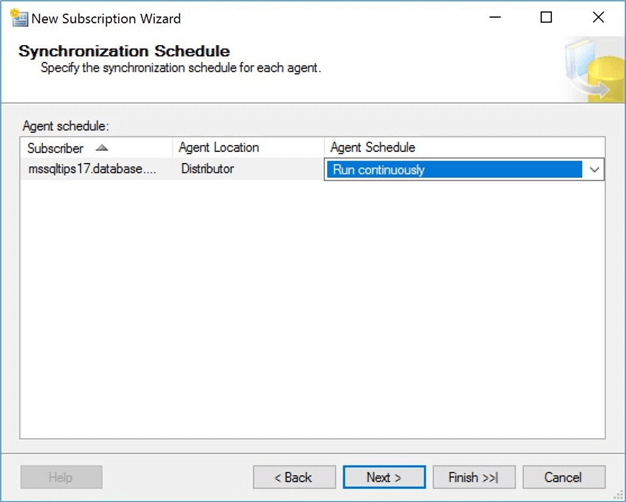Click the wizard icon in the title bar
Screen dimensions: 626x502
tap(18, 18)
